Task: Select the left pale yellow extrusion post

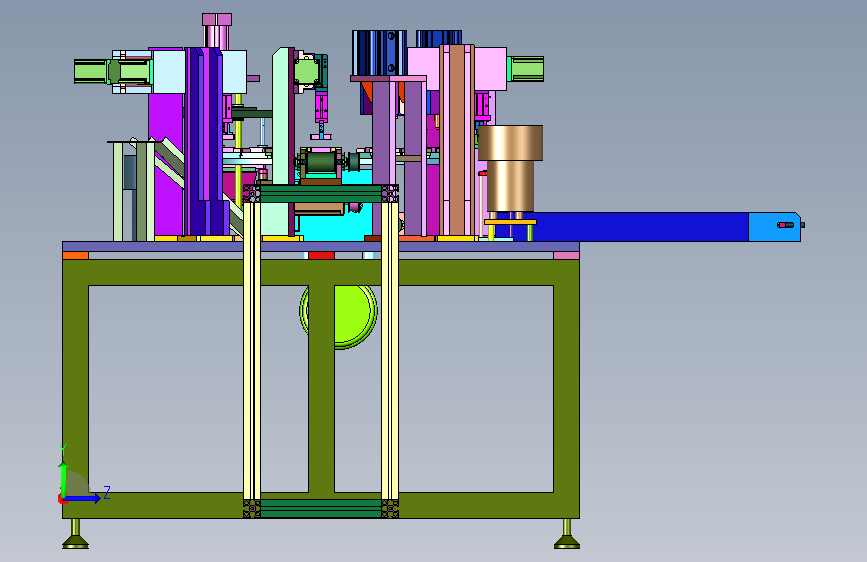Action: 252,351
